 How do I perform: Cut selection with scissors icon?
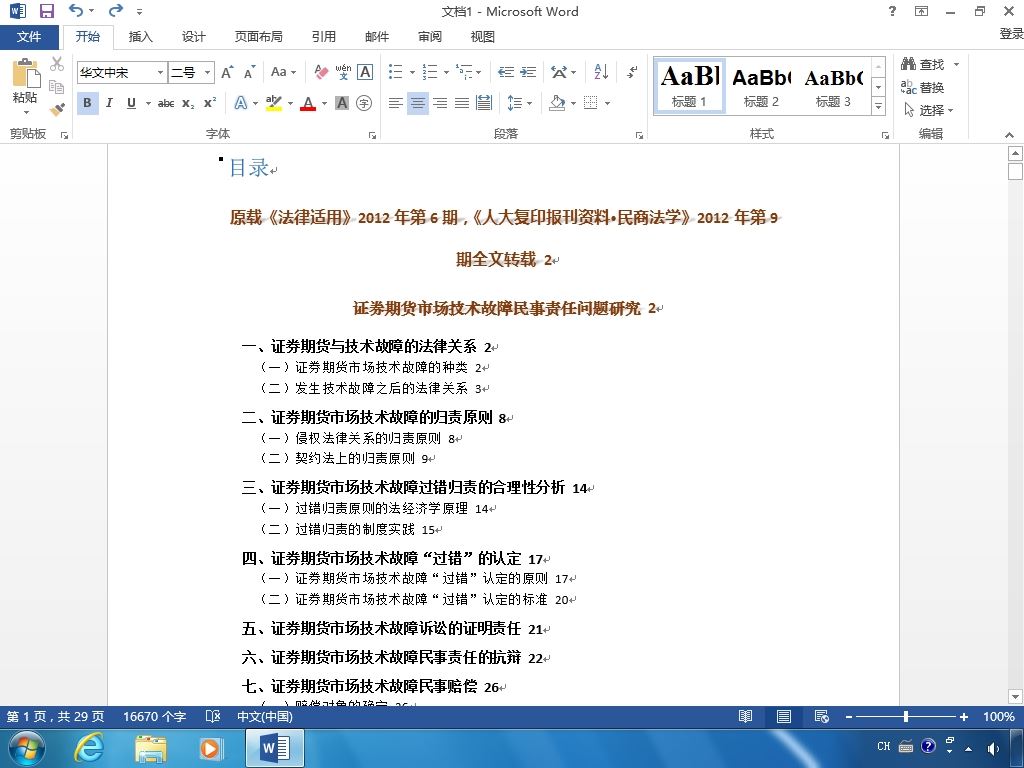pos(57,64)
